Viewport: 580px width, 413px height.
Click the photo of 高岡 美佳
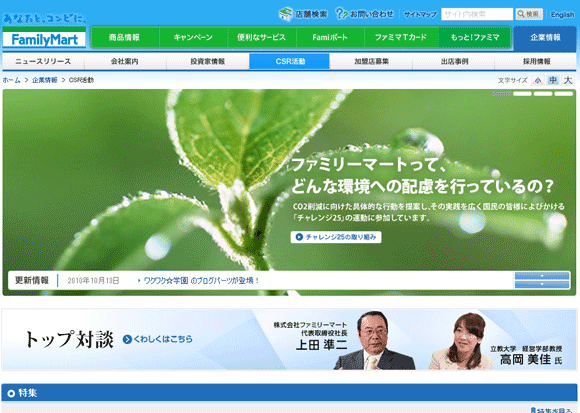[x=462, y=341]
